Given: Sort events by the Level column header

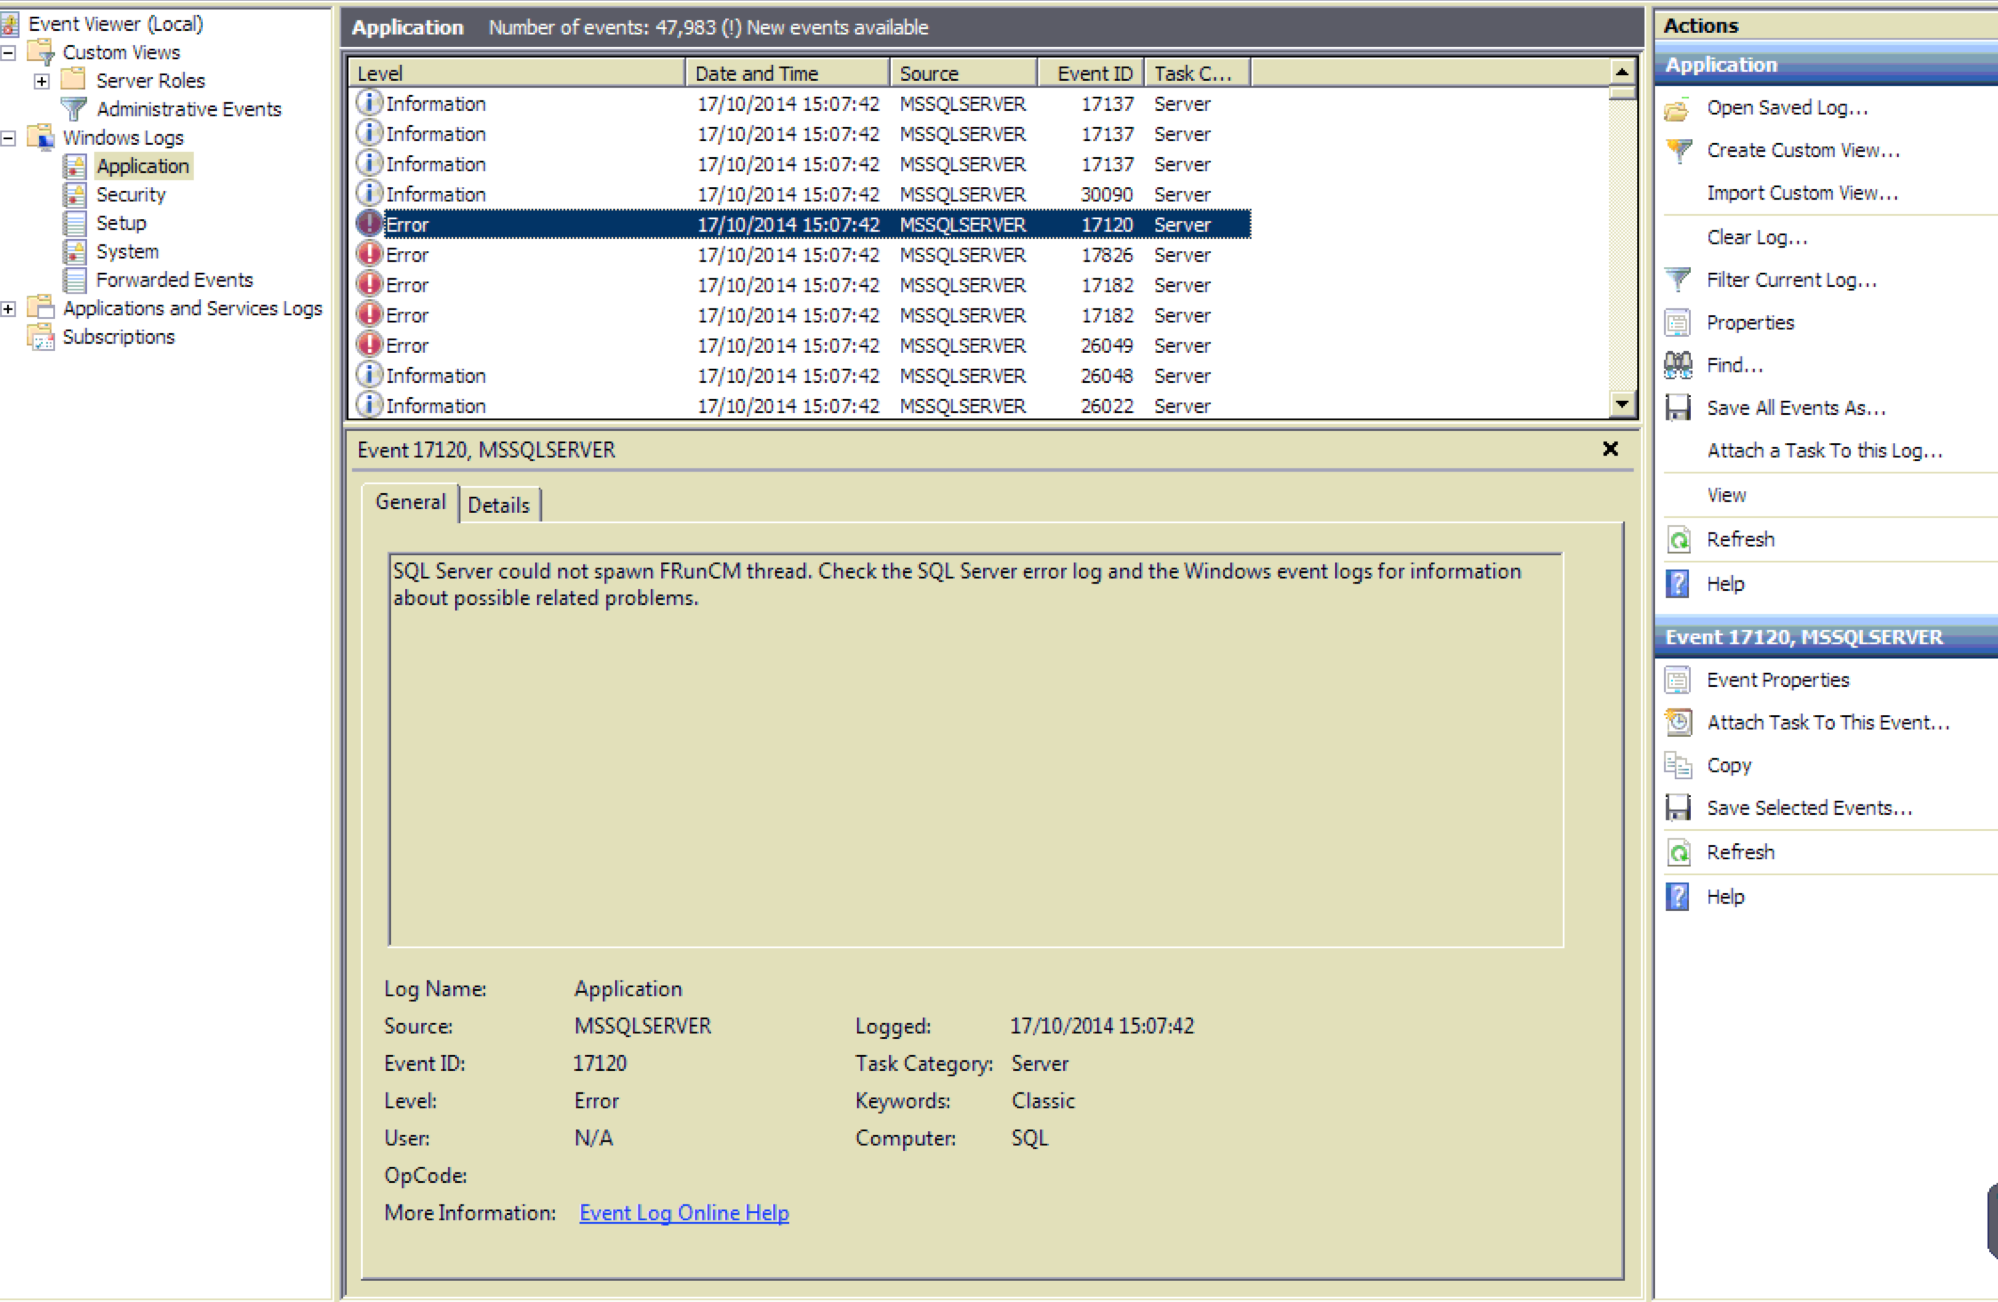Looking at the screenshot, I should point(516,73).
